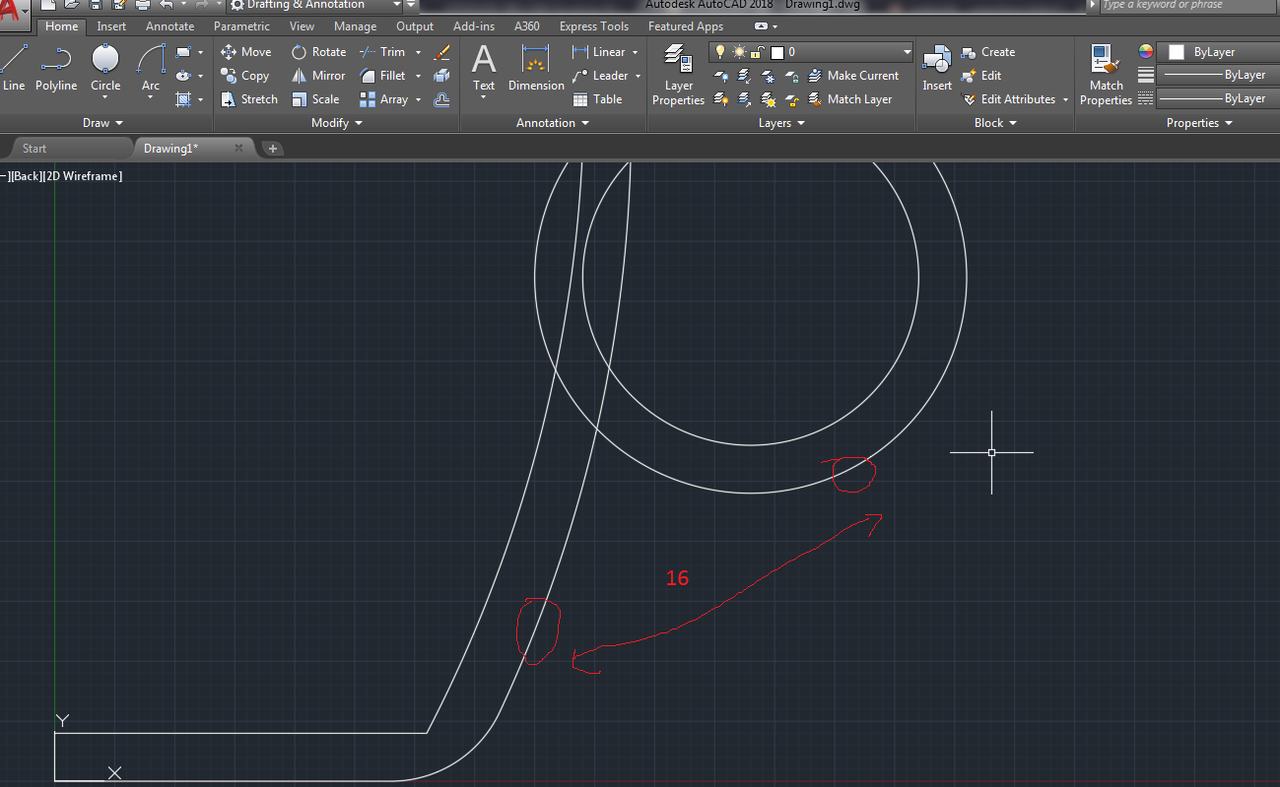Open the Mirror tool
1280x787 pixels.
[x=318, y=75]
